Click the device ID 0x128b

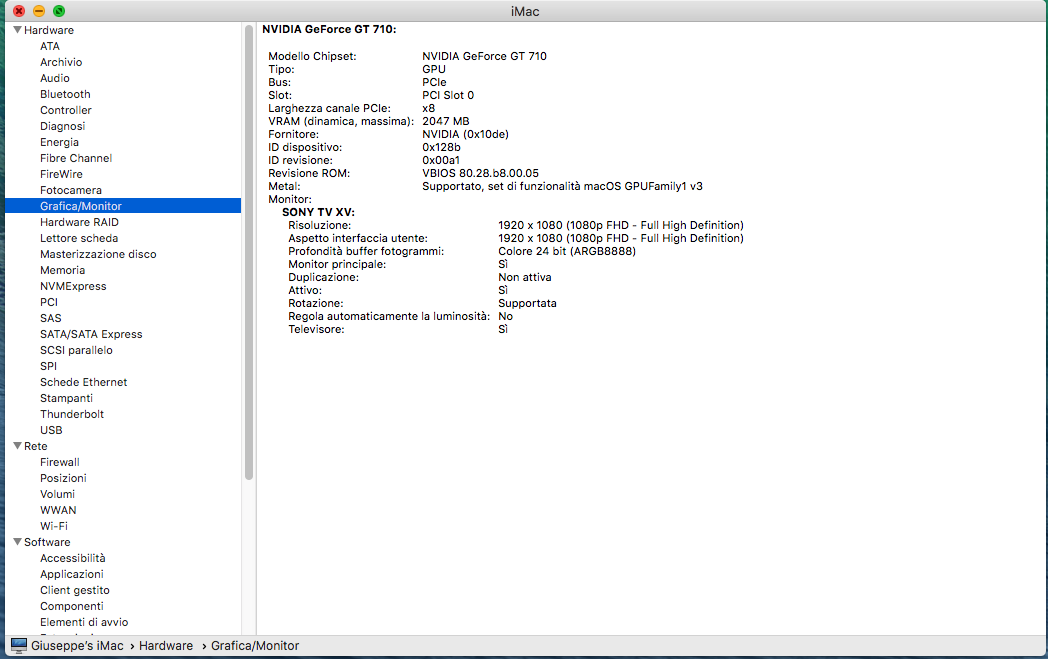coord(441,147)
